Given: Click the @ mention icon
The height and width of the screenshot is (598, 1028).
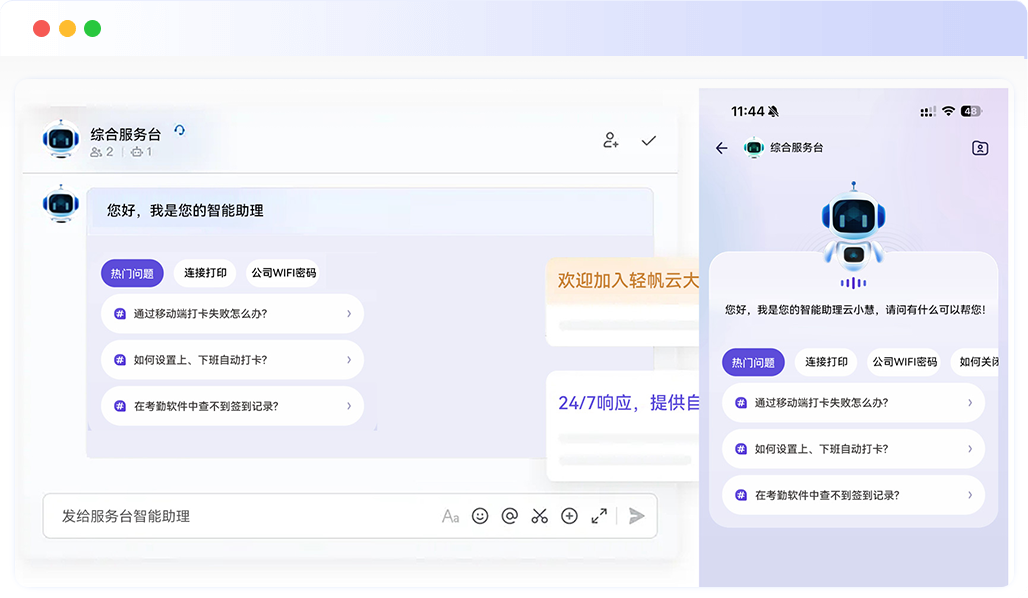Looking at the screenshot, I should coord(509,516).
